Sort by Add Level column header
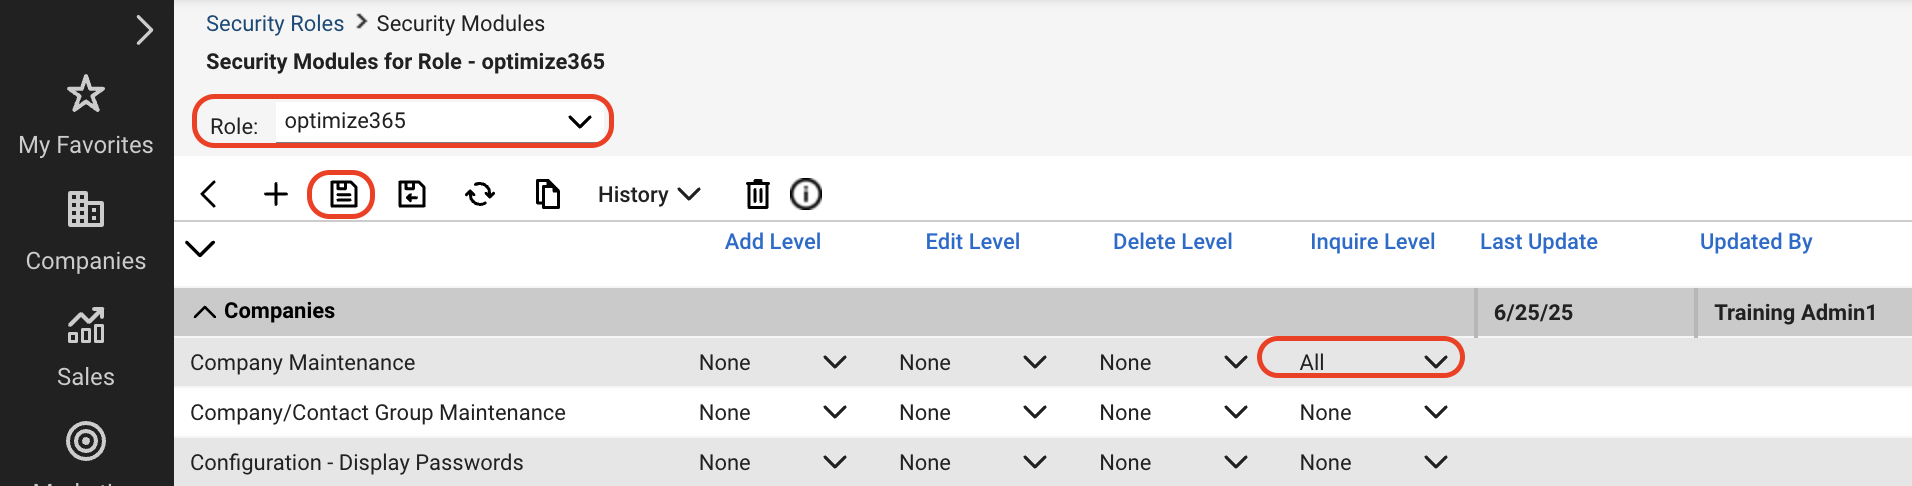This screenshot has width=1912, height=486. pyautogui.click(x=772, y=241)
